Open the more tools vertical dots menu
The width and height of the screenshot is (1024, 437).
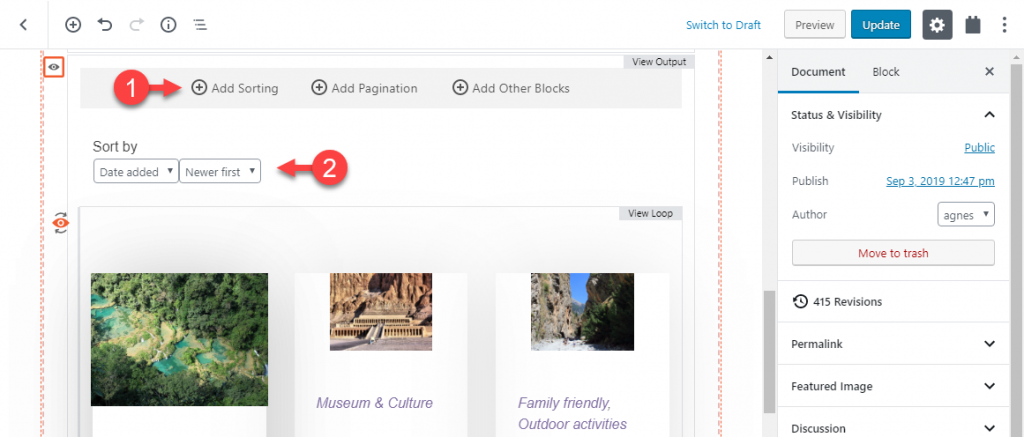click(x=1004, y=25)
